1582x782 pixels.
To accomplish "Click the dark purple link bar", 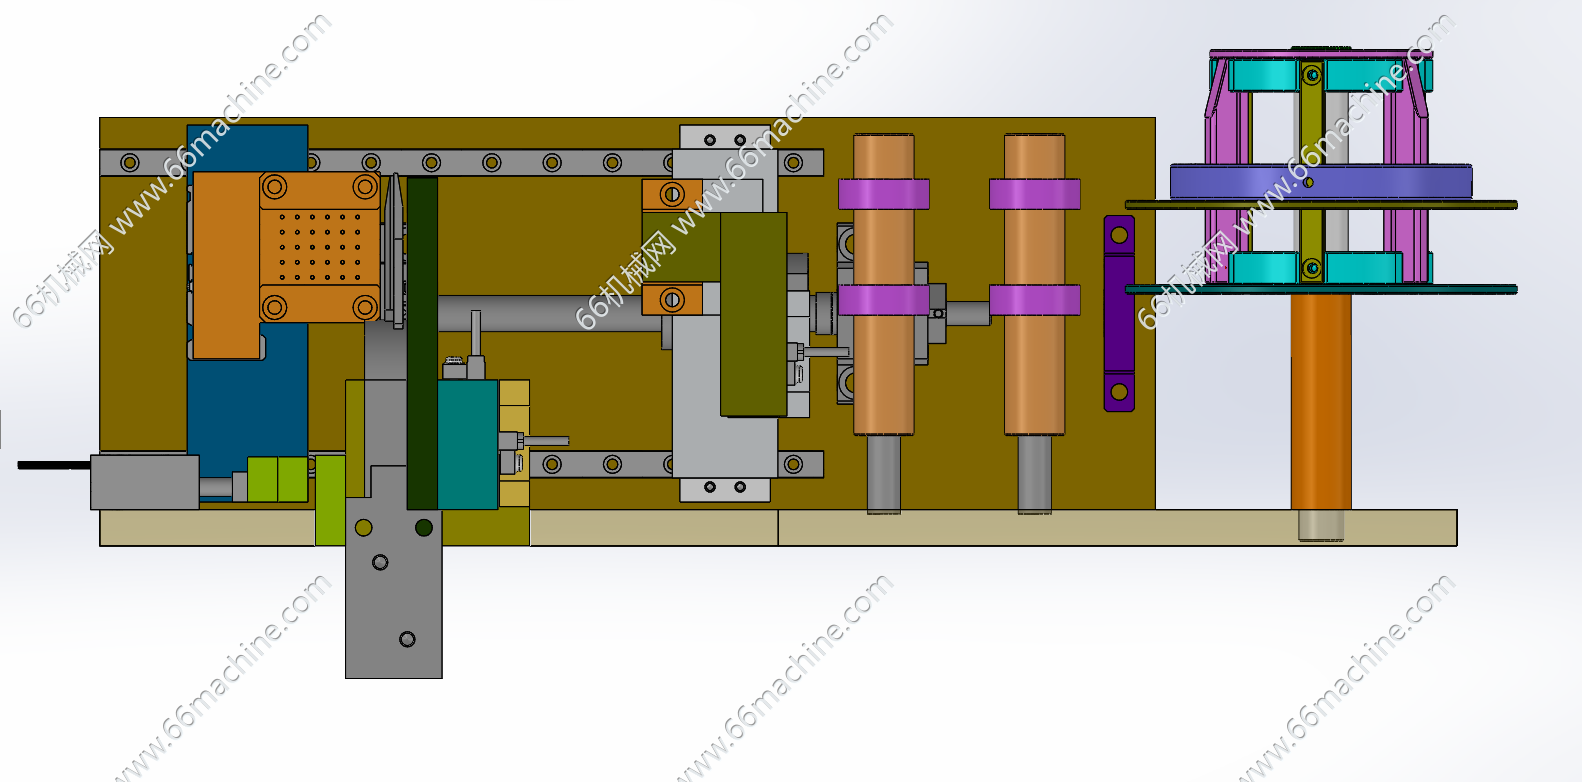I will click(x=1119, y=315).
